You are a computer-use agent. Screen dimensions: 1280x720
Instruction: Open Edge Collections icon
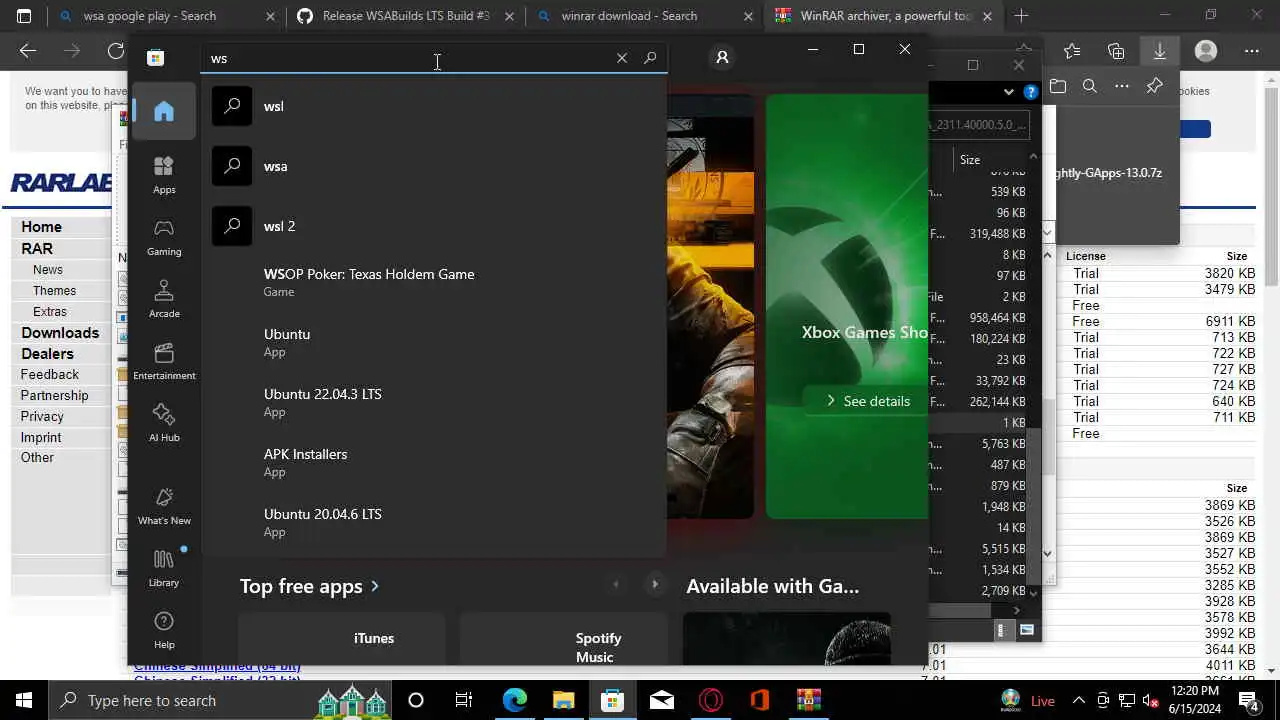point(1116,51)
